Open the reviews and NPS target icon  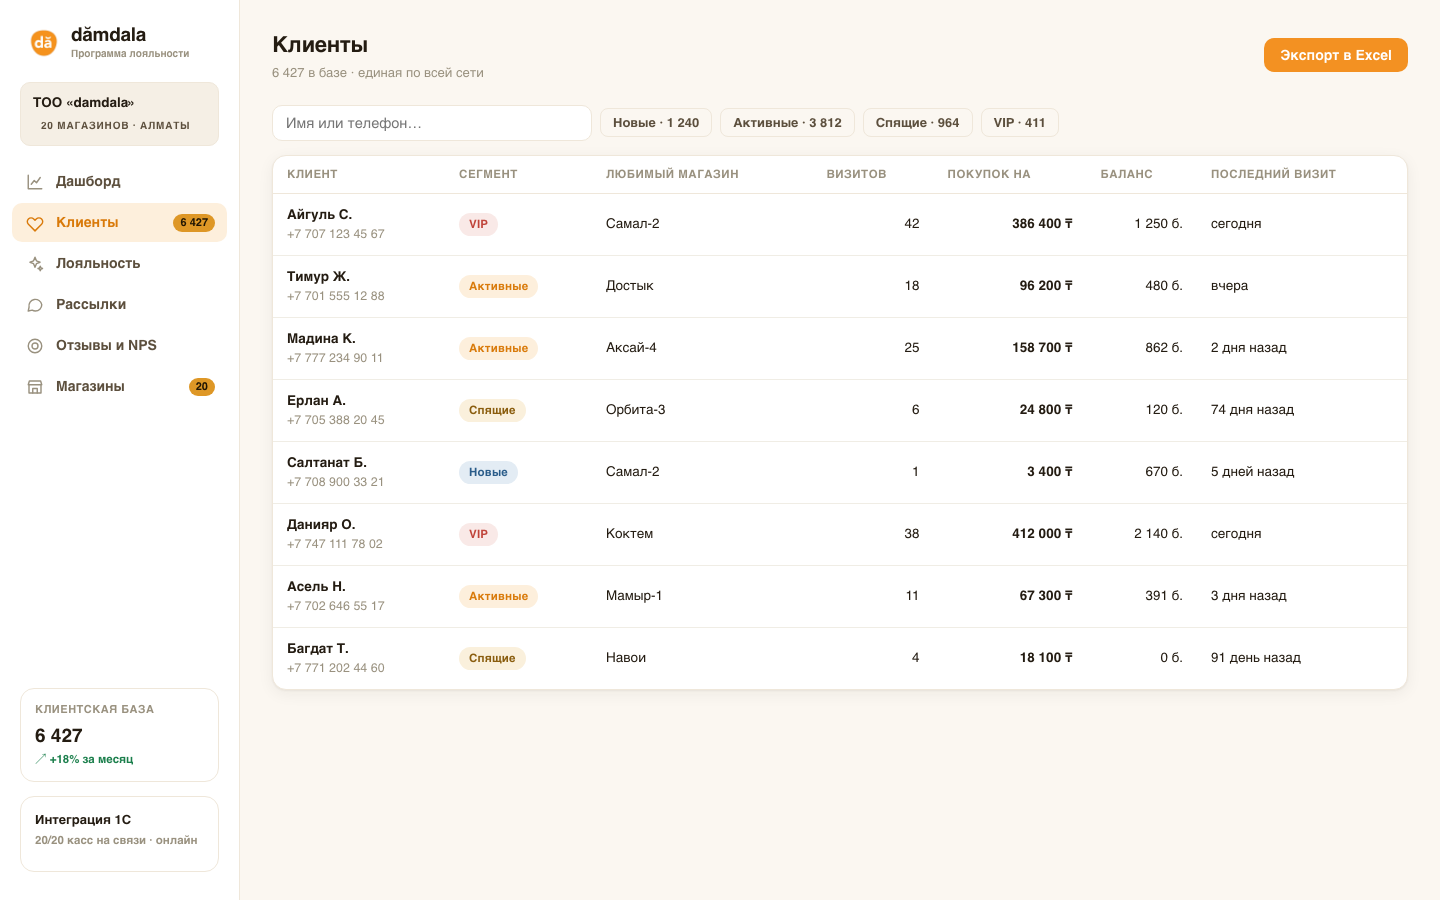[x=35, y=346]
